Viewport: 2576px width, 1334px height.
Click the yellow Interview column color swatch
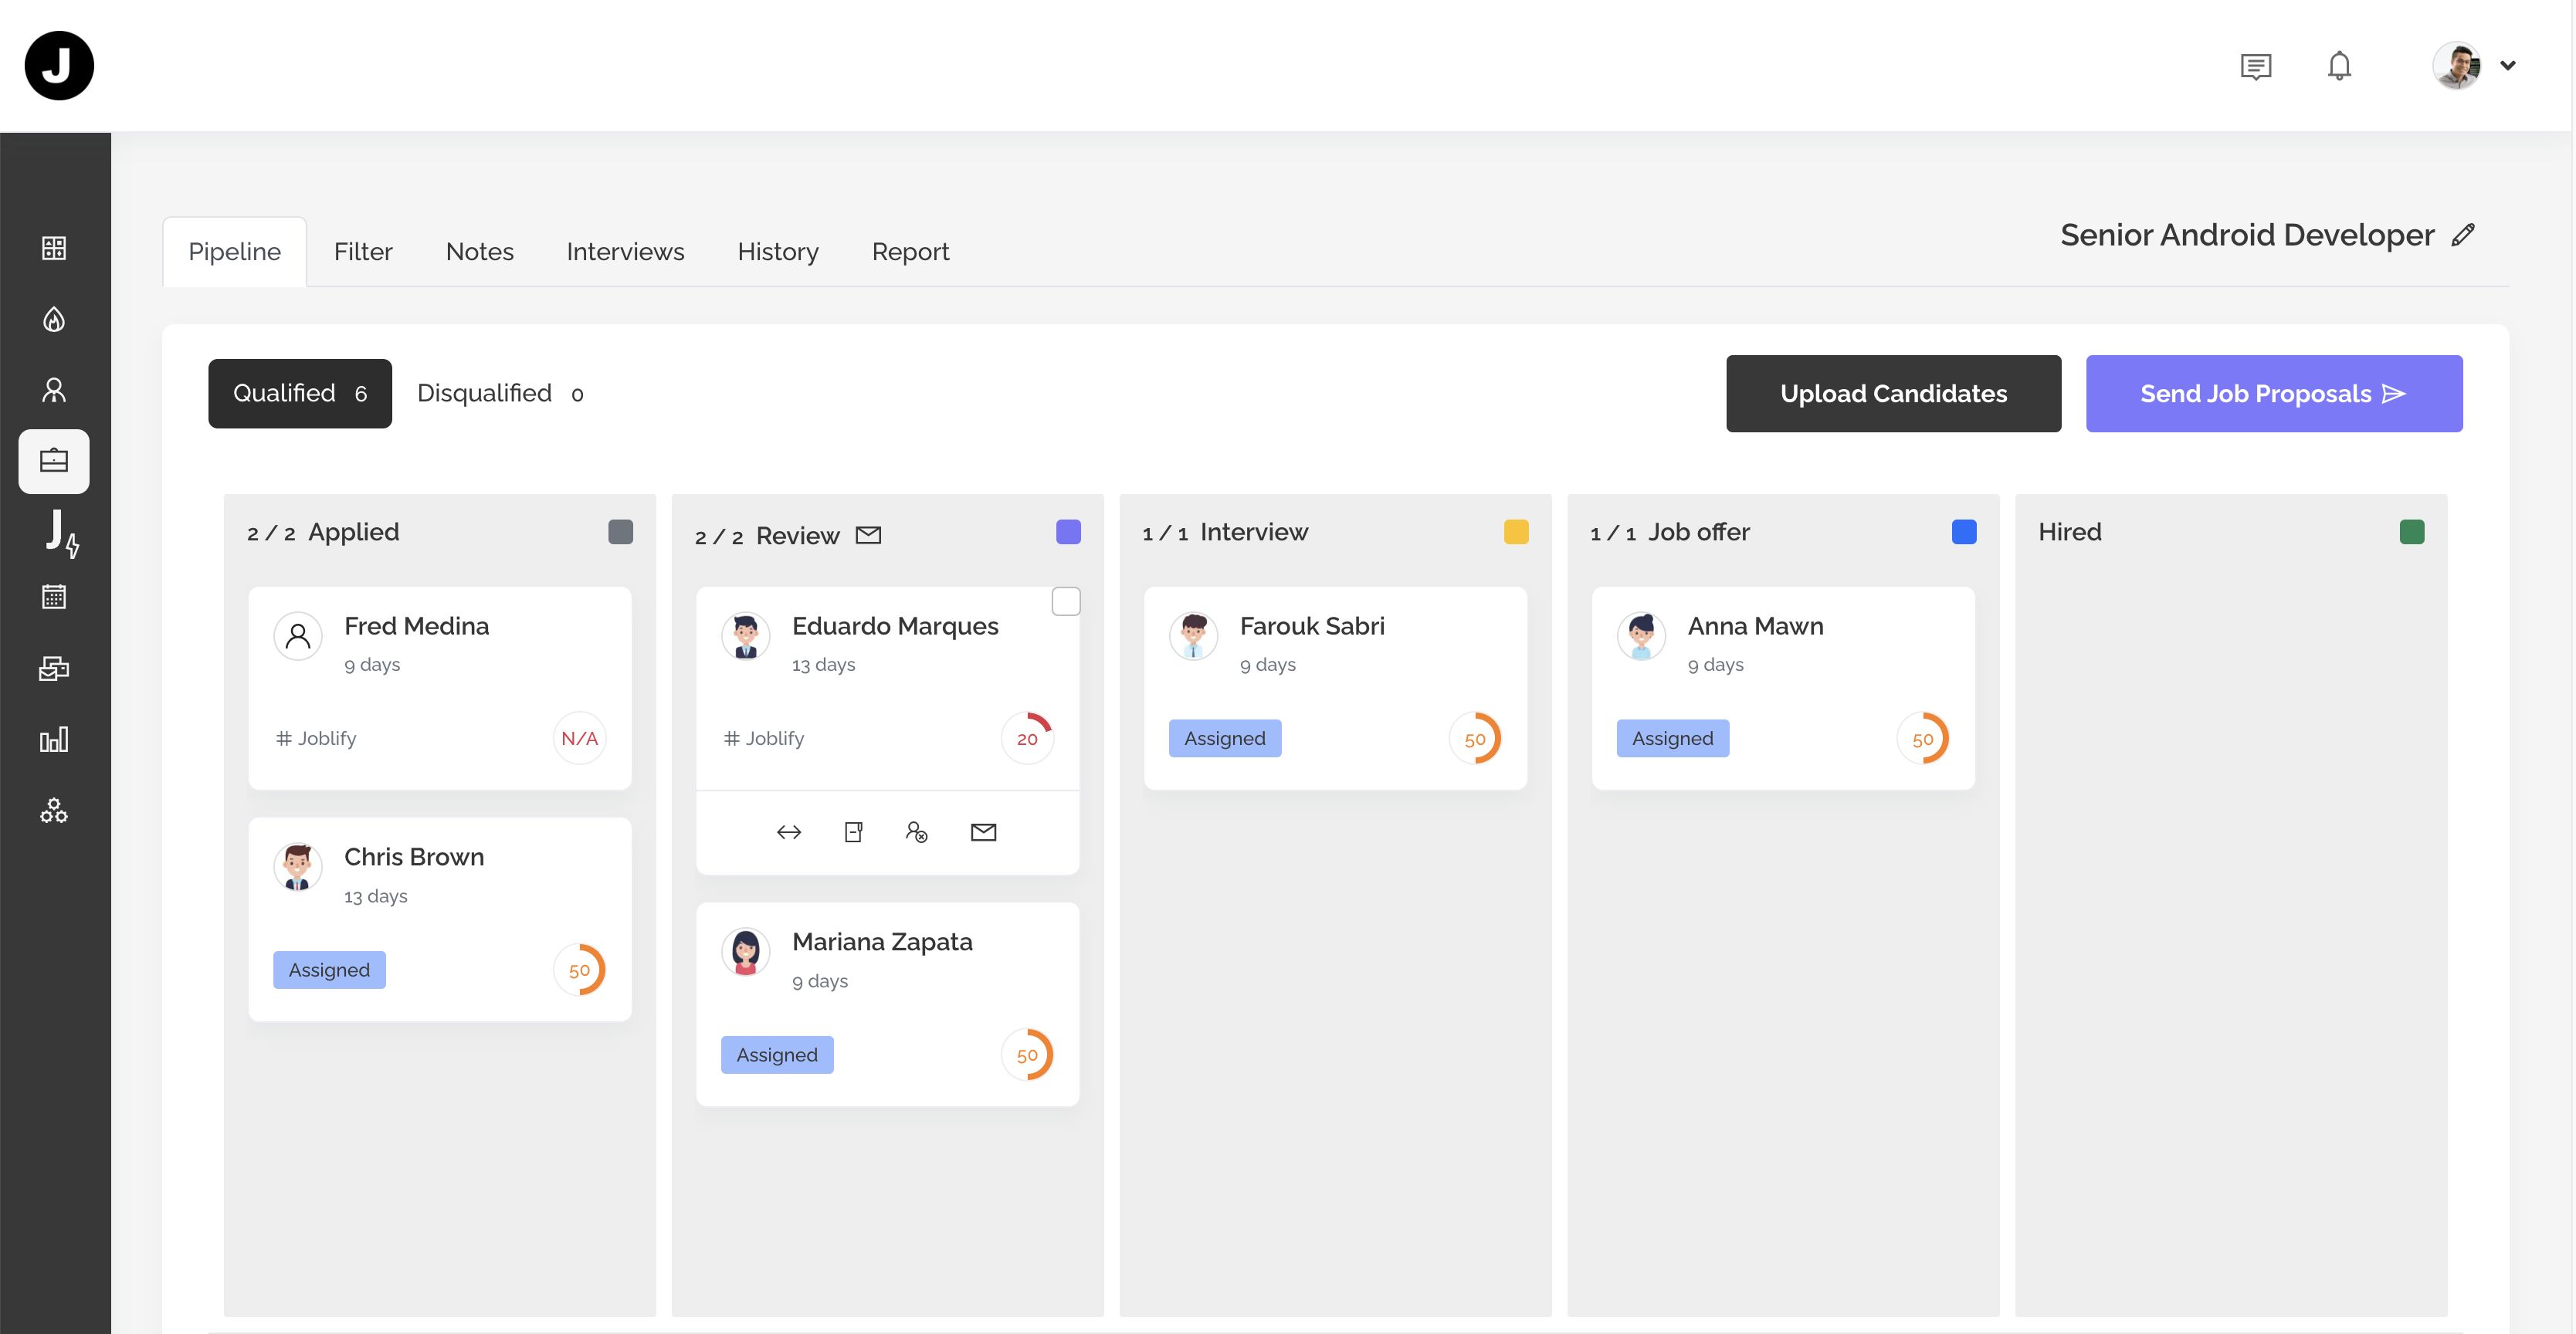pyautogui.click(x=1516, y=532)
